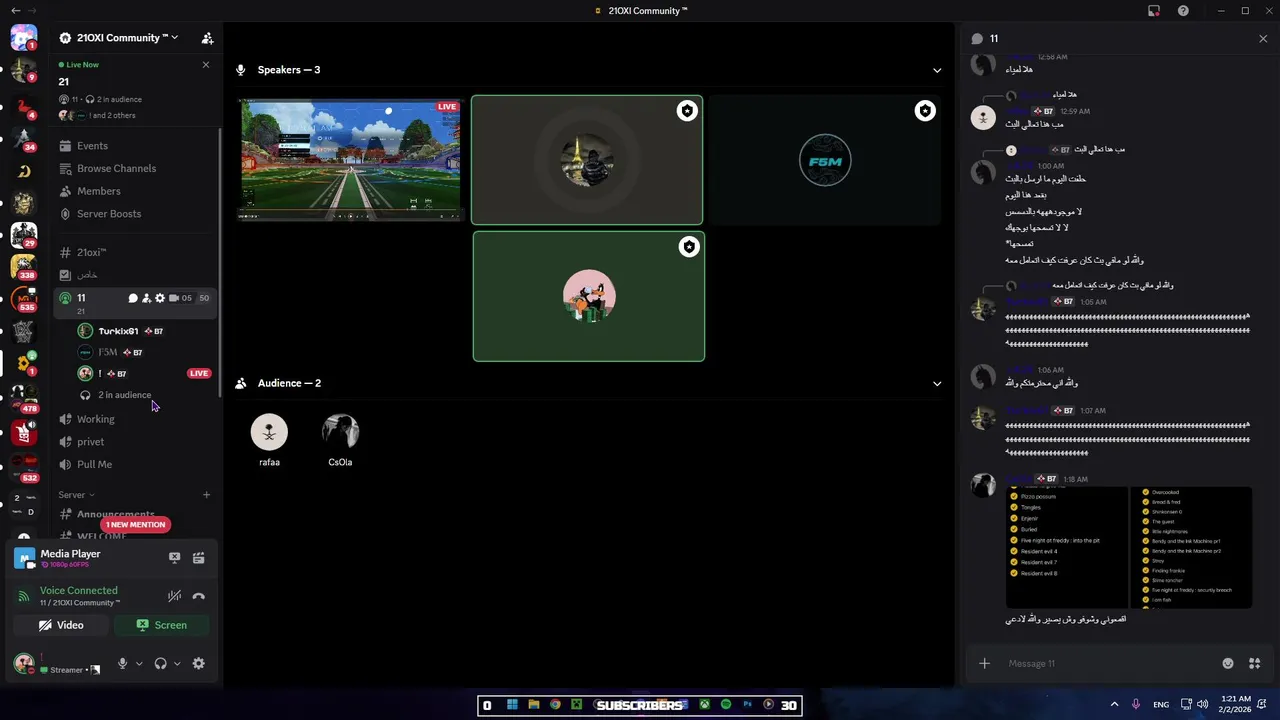Viewport: 1280px width, 720px height.
Task: Toggle noise suppression icon
Action: [x=174, y=596]
